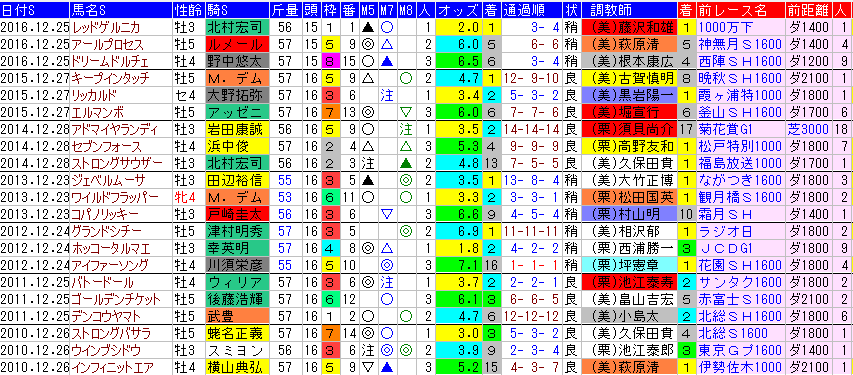Click the 通過順 column header
The height and width of the screenshot is (375, 853).
531,9
